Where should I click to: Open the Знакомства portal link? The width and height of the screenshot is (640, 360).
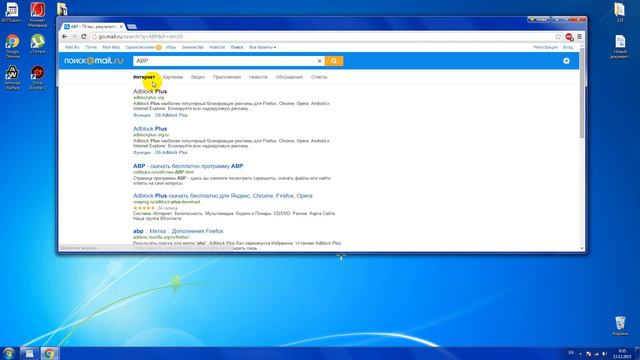pyautogui.click(x=192, y=47)
